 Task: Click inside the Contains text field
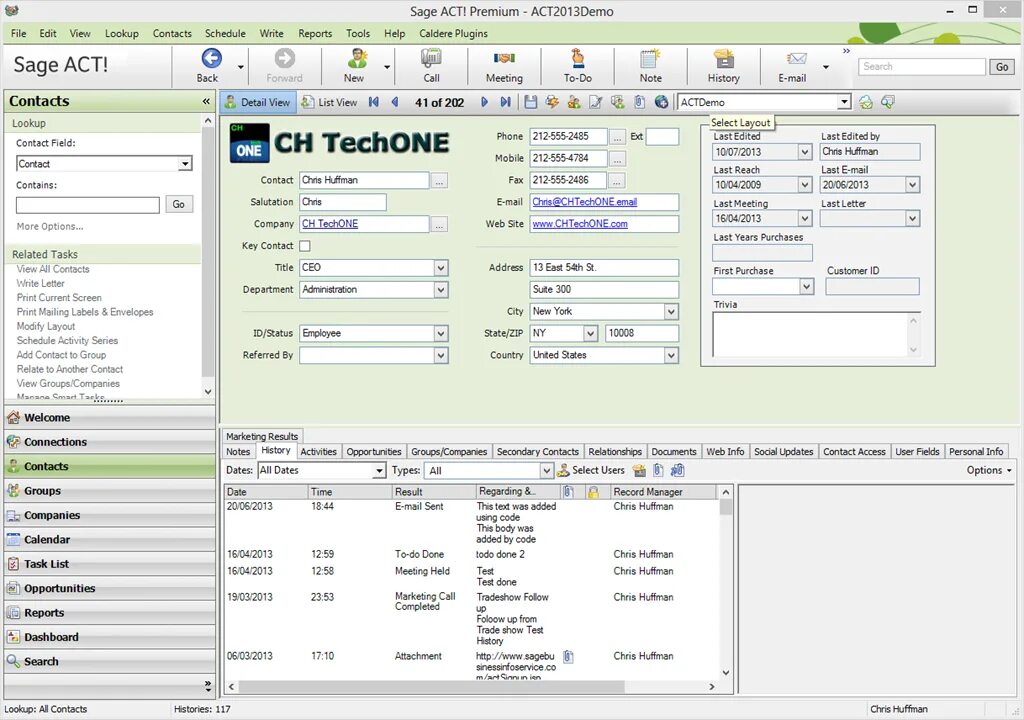[x=88, y=205]
